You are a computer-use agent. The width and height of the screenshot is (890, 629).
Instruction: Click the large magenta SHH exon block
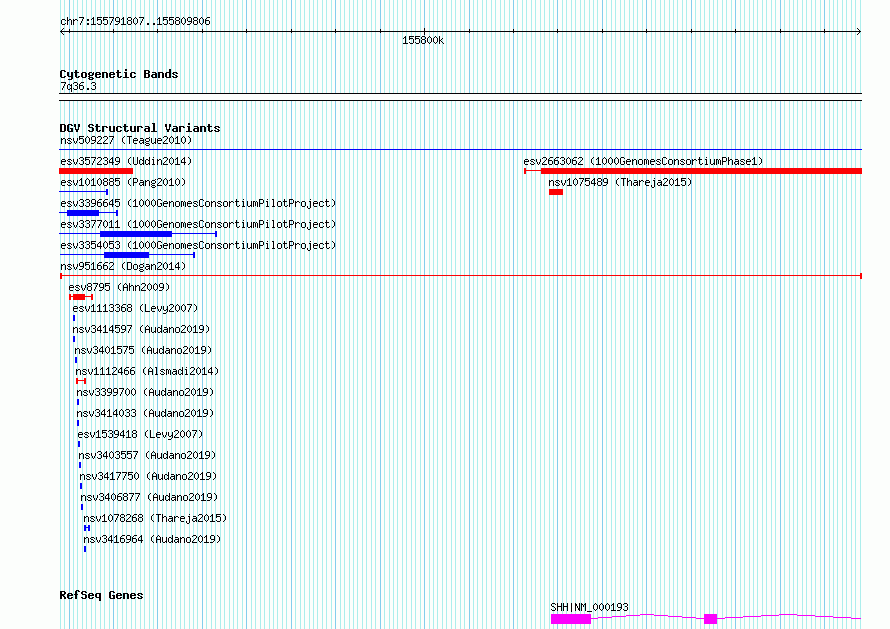[571, 619]
